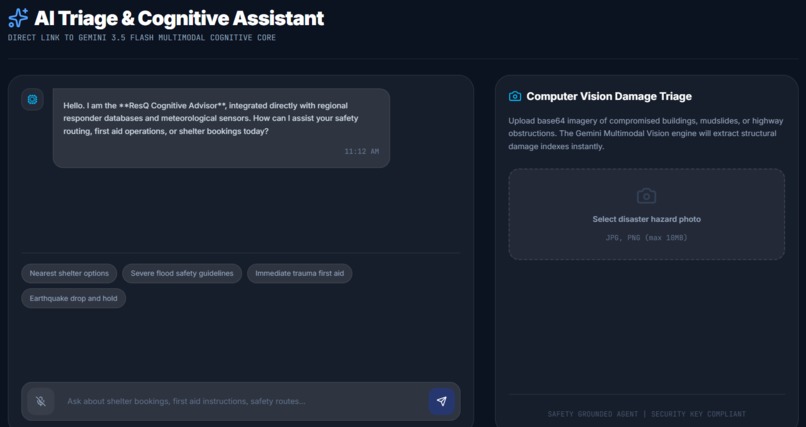Click the JPG, PNG (max 10MB) hint
Screen dimensions: 806x427
click(x=646, y=238)
